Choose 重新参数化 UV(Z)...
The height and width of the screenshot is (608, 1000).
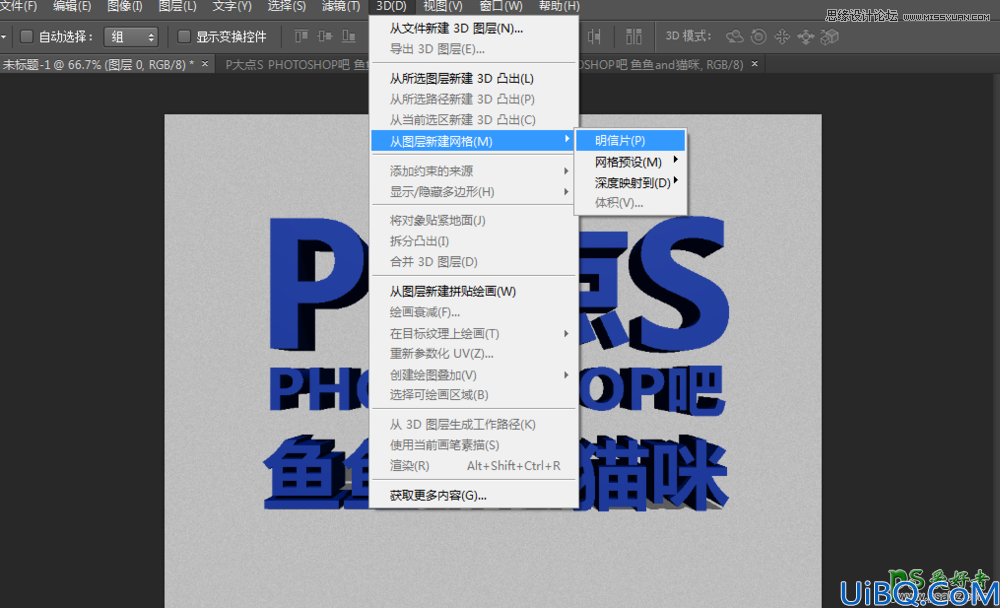[x=474, y=353]
